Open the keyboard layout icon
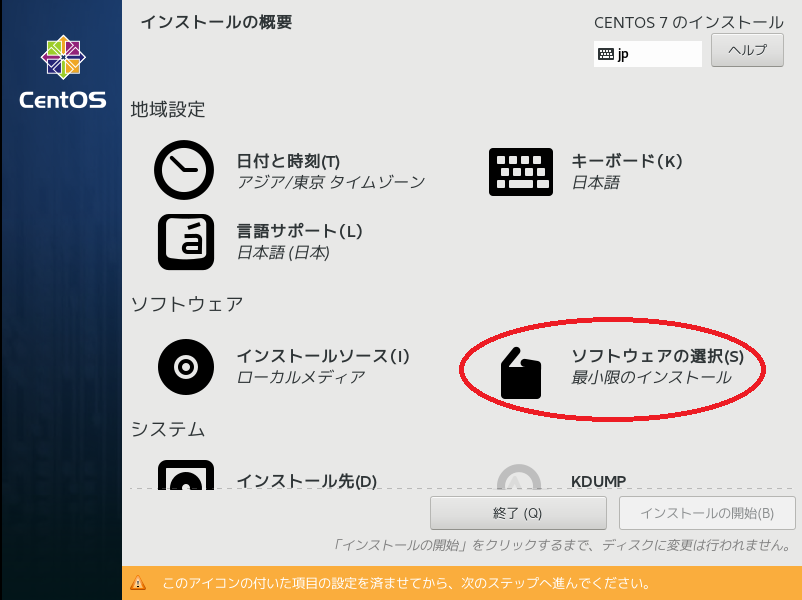The image size is (802, 600). (521, 172)
